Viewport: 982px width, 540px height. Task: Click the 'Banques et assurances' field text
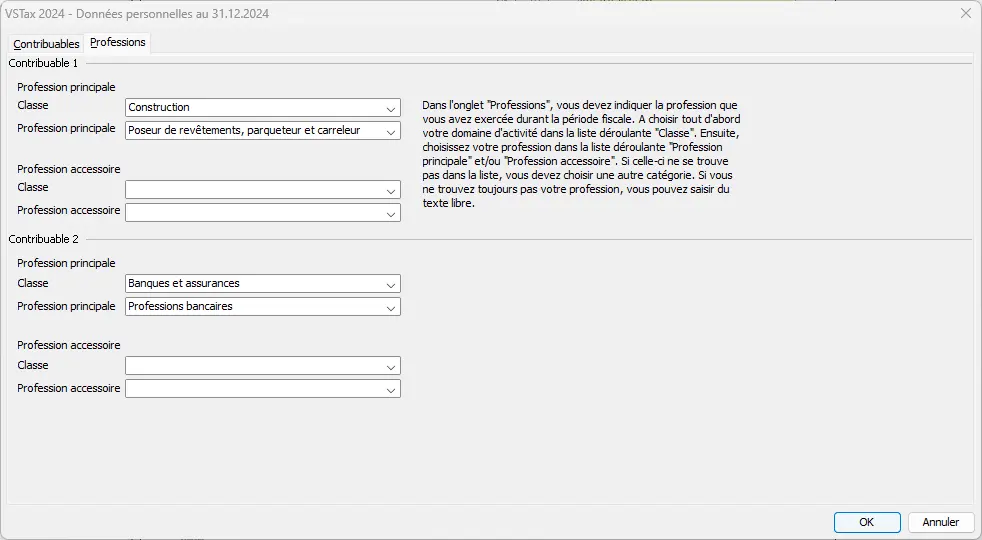coord(184,283)
